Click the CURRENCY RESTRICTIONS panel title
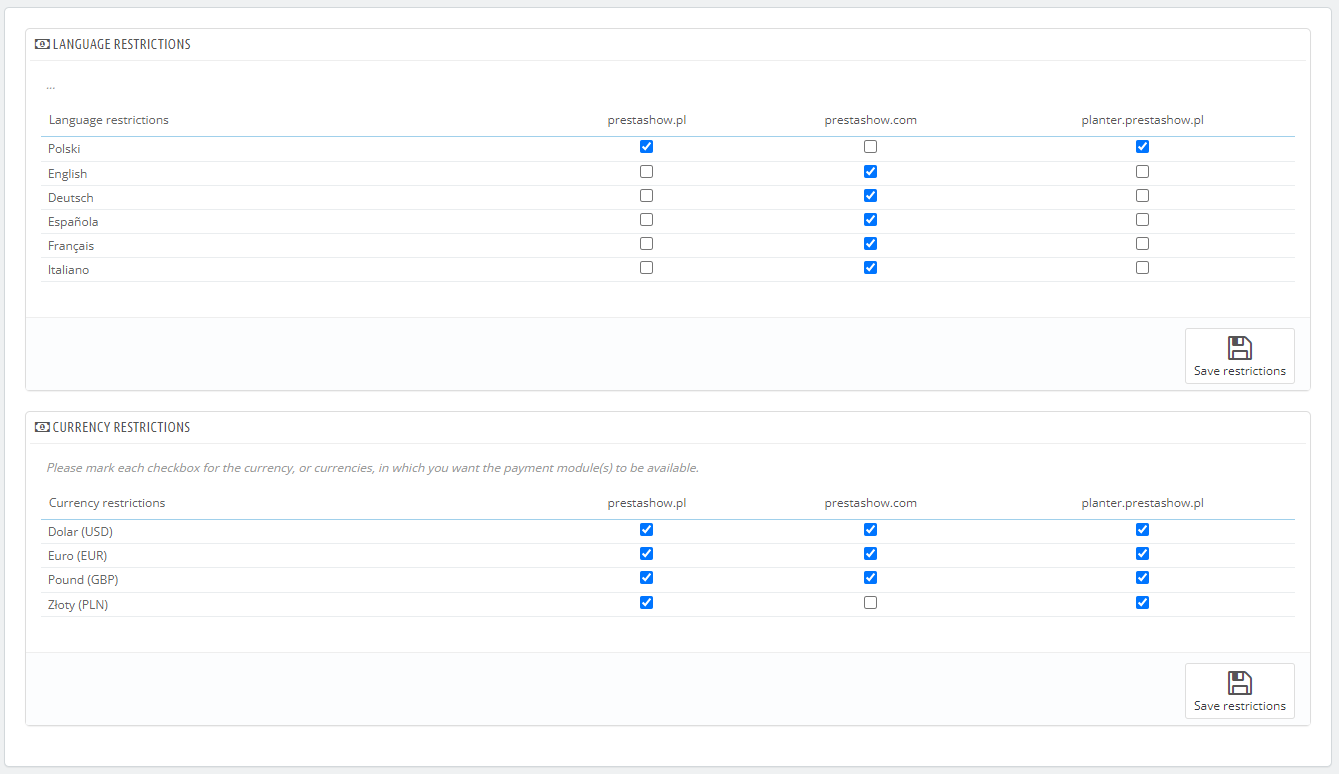The height and width of the screenshot is (774, 1339). (x=121, y=427)
